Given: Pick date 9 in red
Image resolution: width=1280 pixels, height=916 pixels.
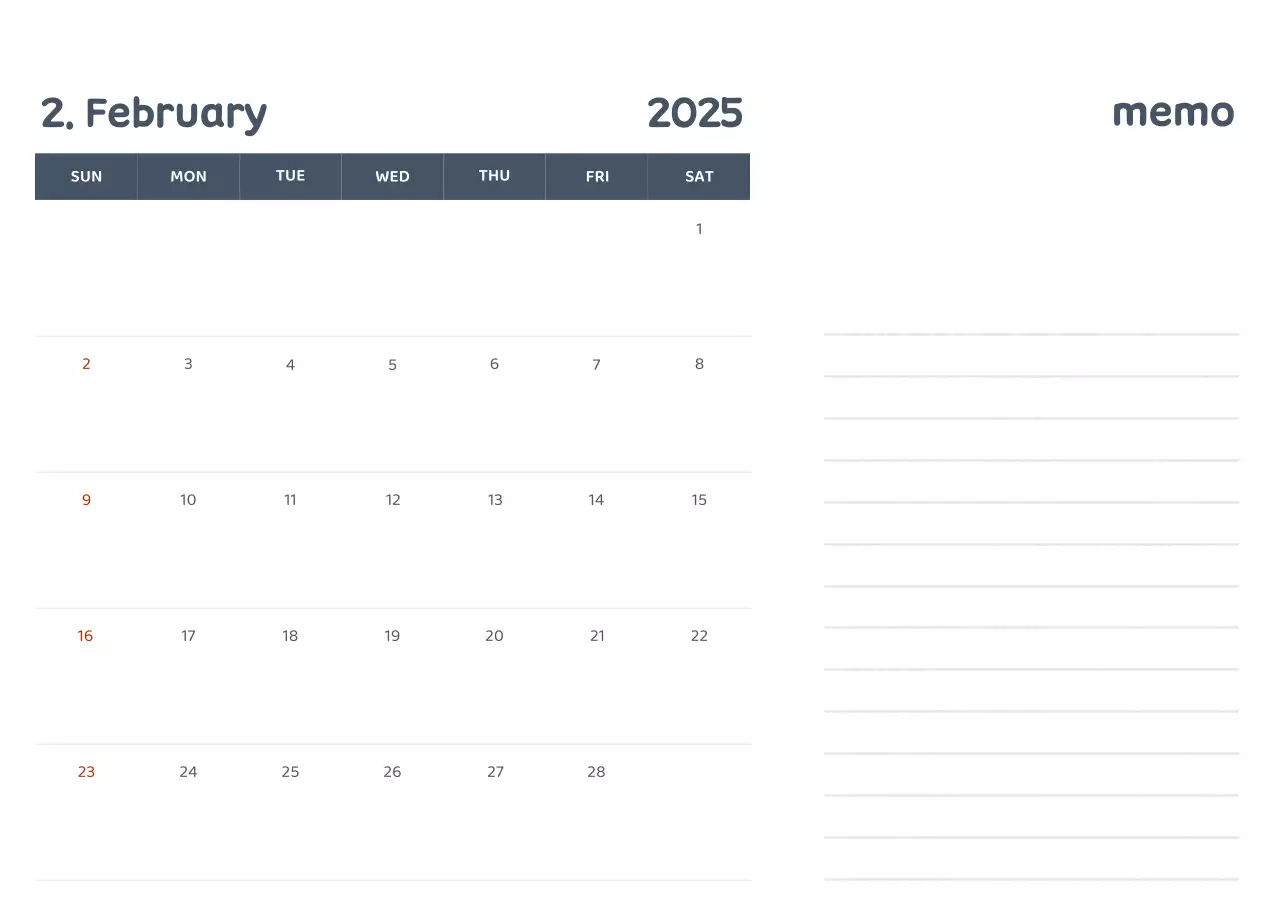Looking at the screenshot, I should (x=86, y=500).
